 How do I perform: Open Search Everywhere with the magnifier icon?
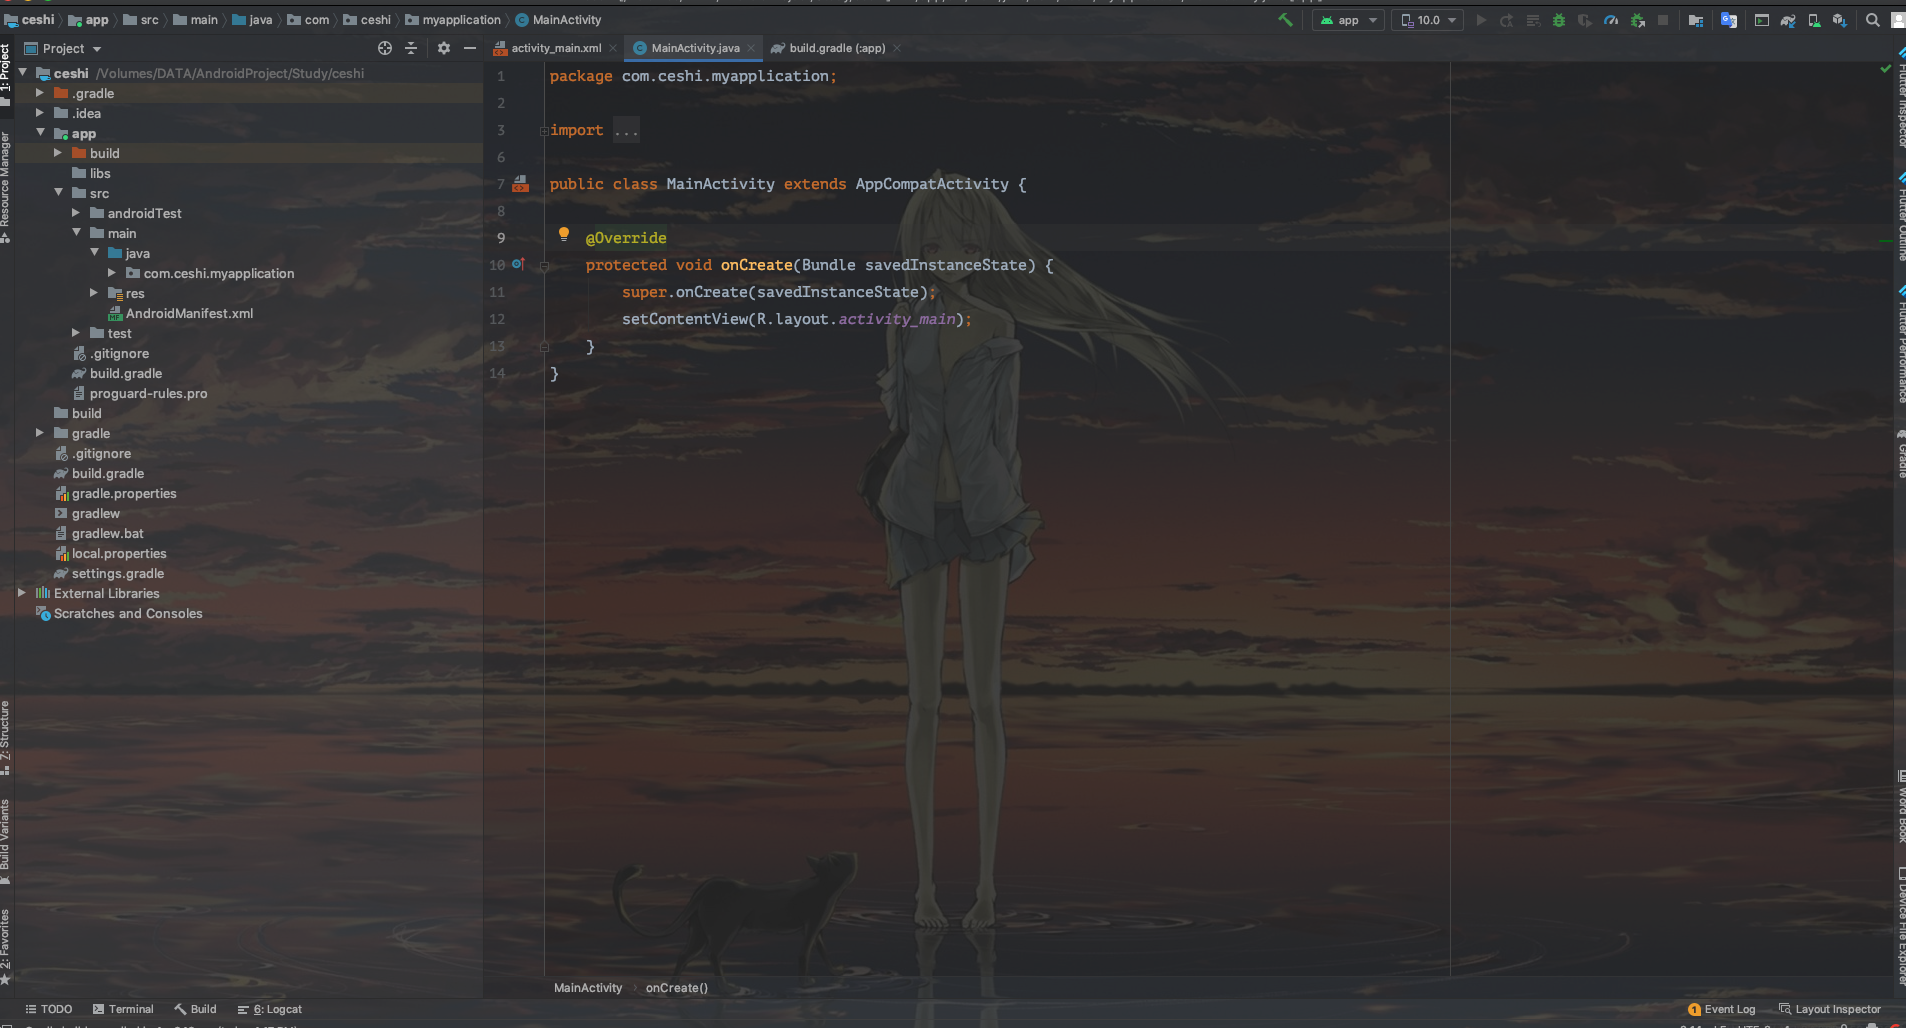1872,19
